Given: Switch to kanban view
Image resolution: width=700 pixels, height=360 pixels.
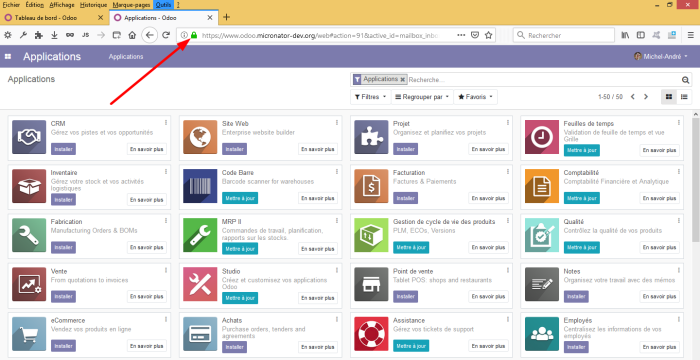Looking at the screenshot, I should point(668,97).
